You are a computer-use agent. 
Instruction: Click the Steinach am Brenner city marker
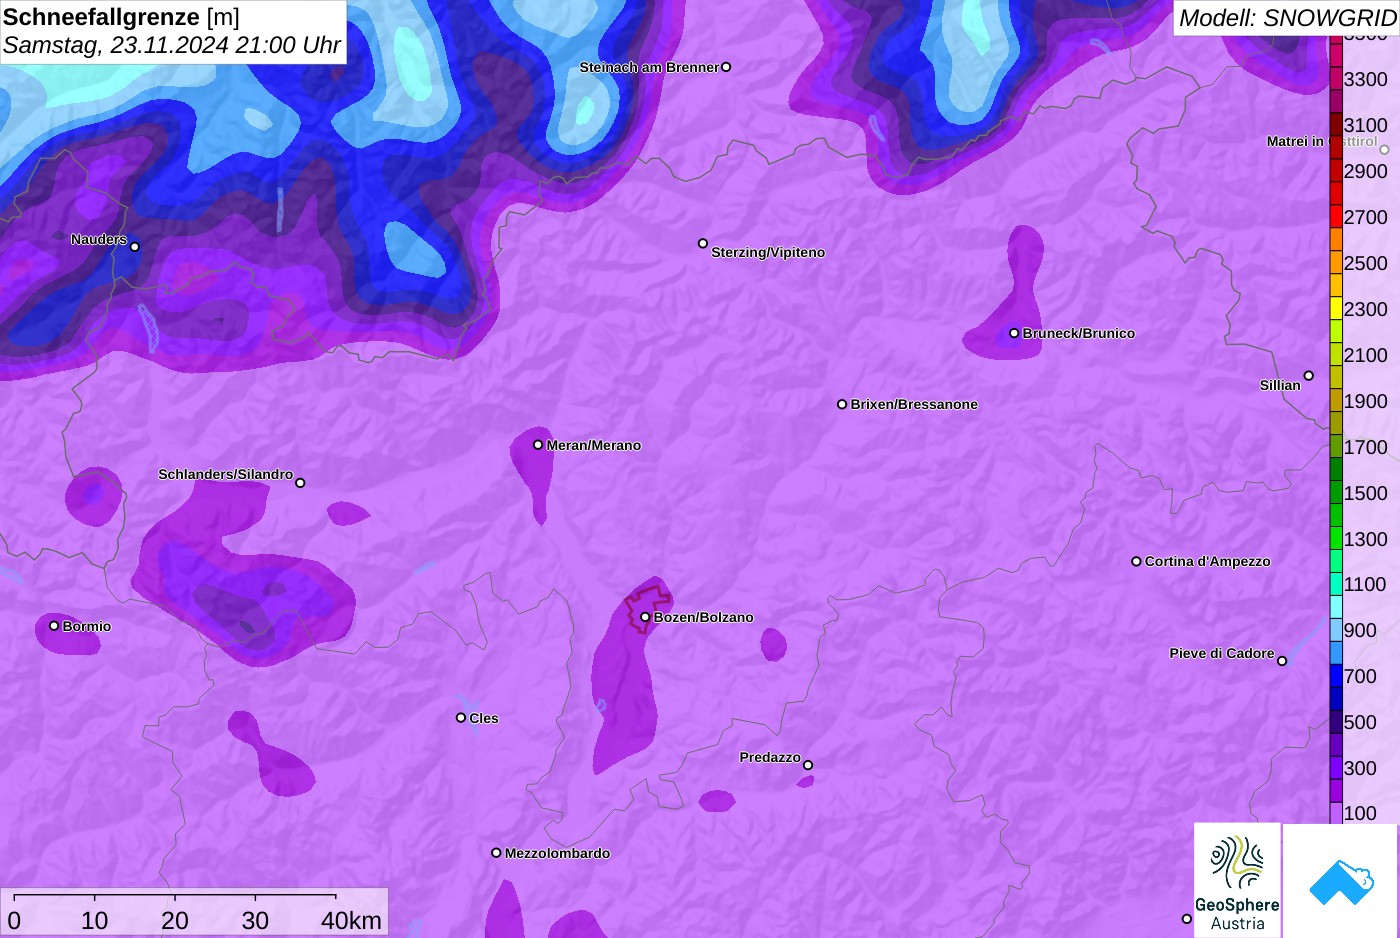(x=726, y=67)
